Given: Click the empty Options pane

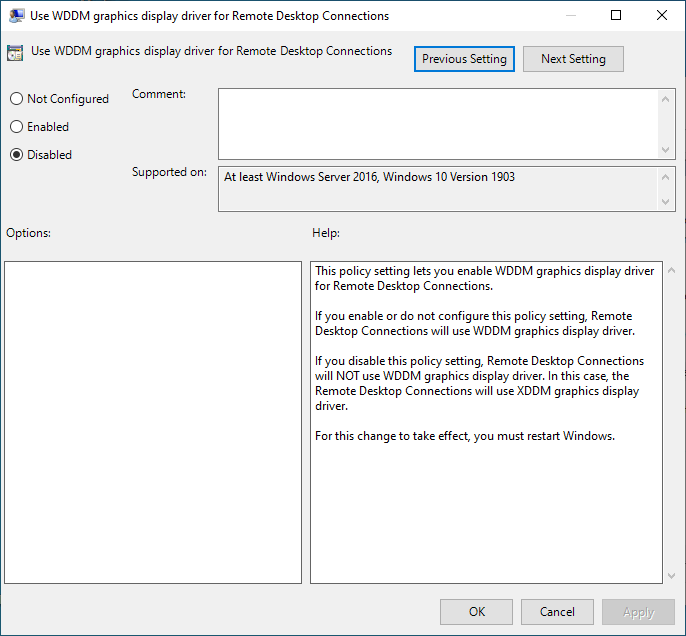Looking at the screenshot, I should click(153, 422).
